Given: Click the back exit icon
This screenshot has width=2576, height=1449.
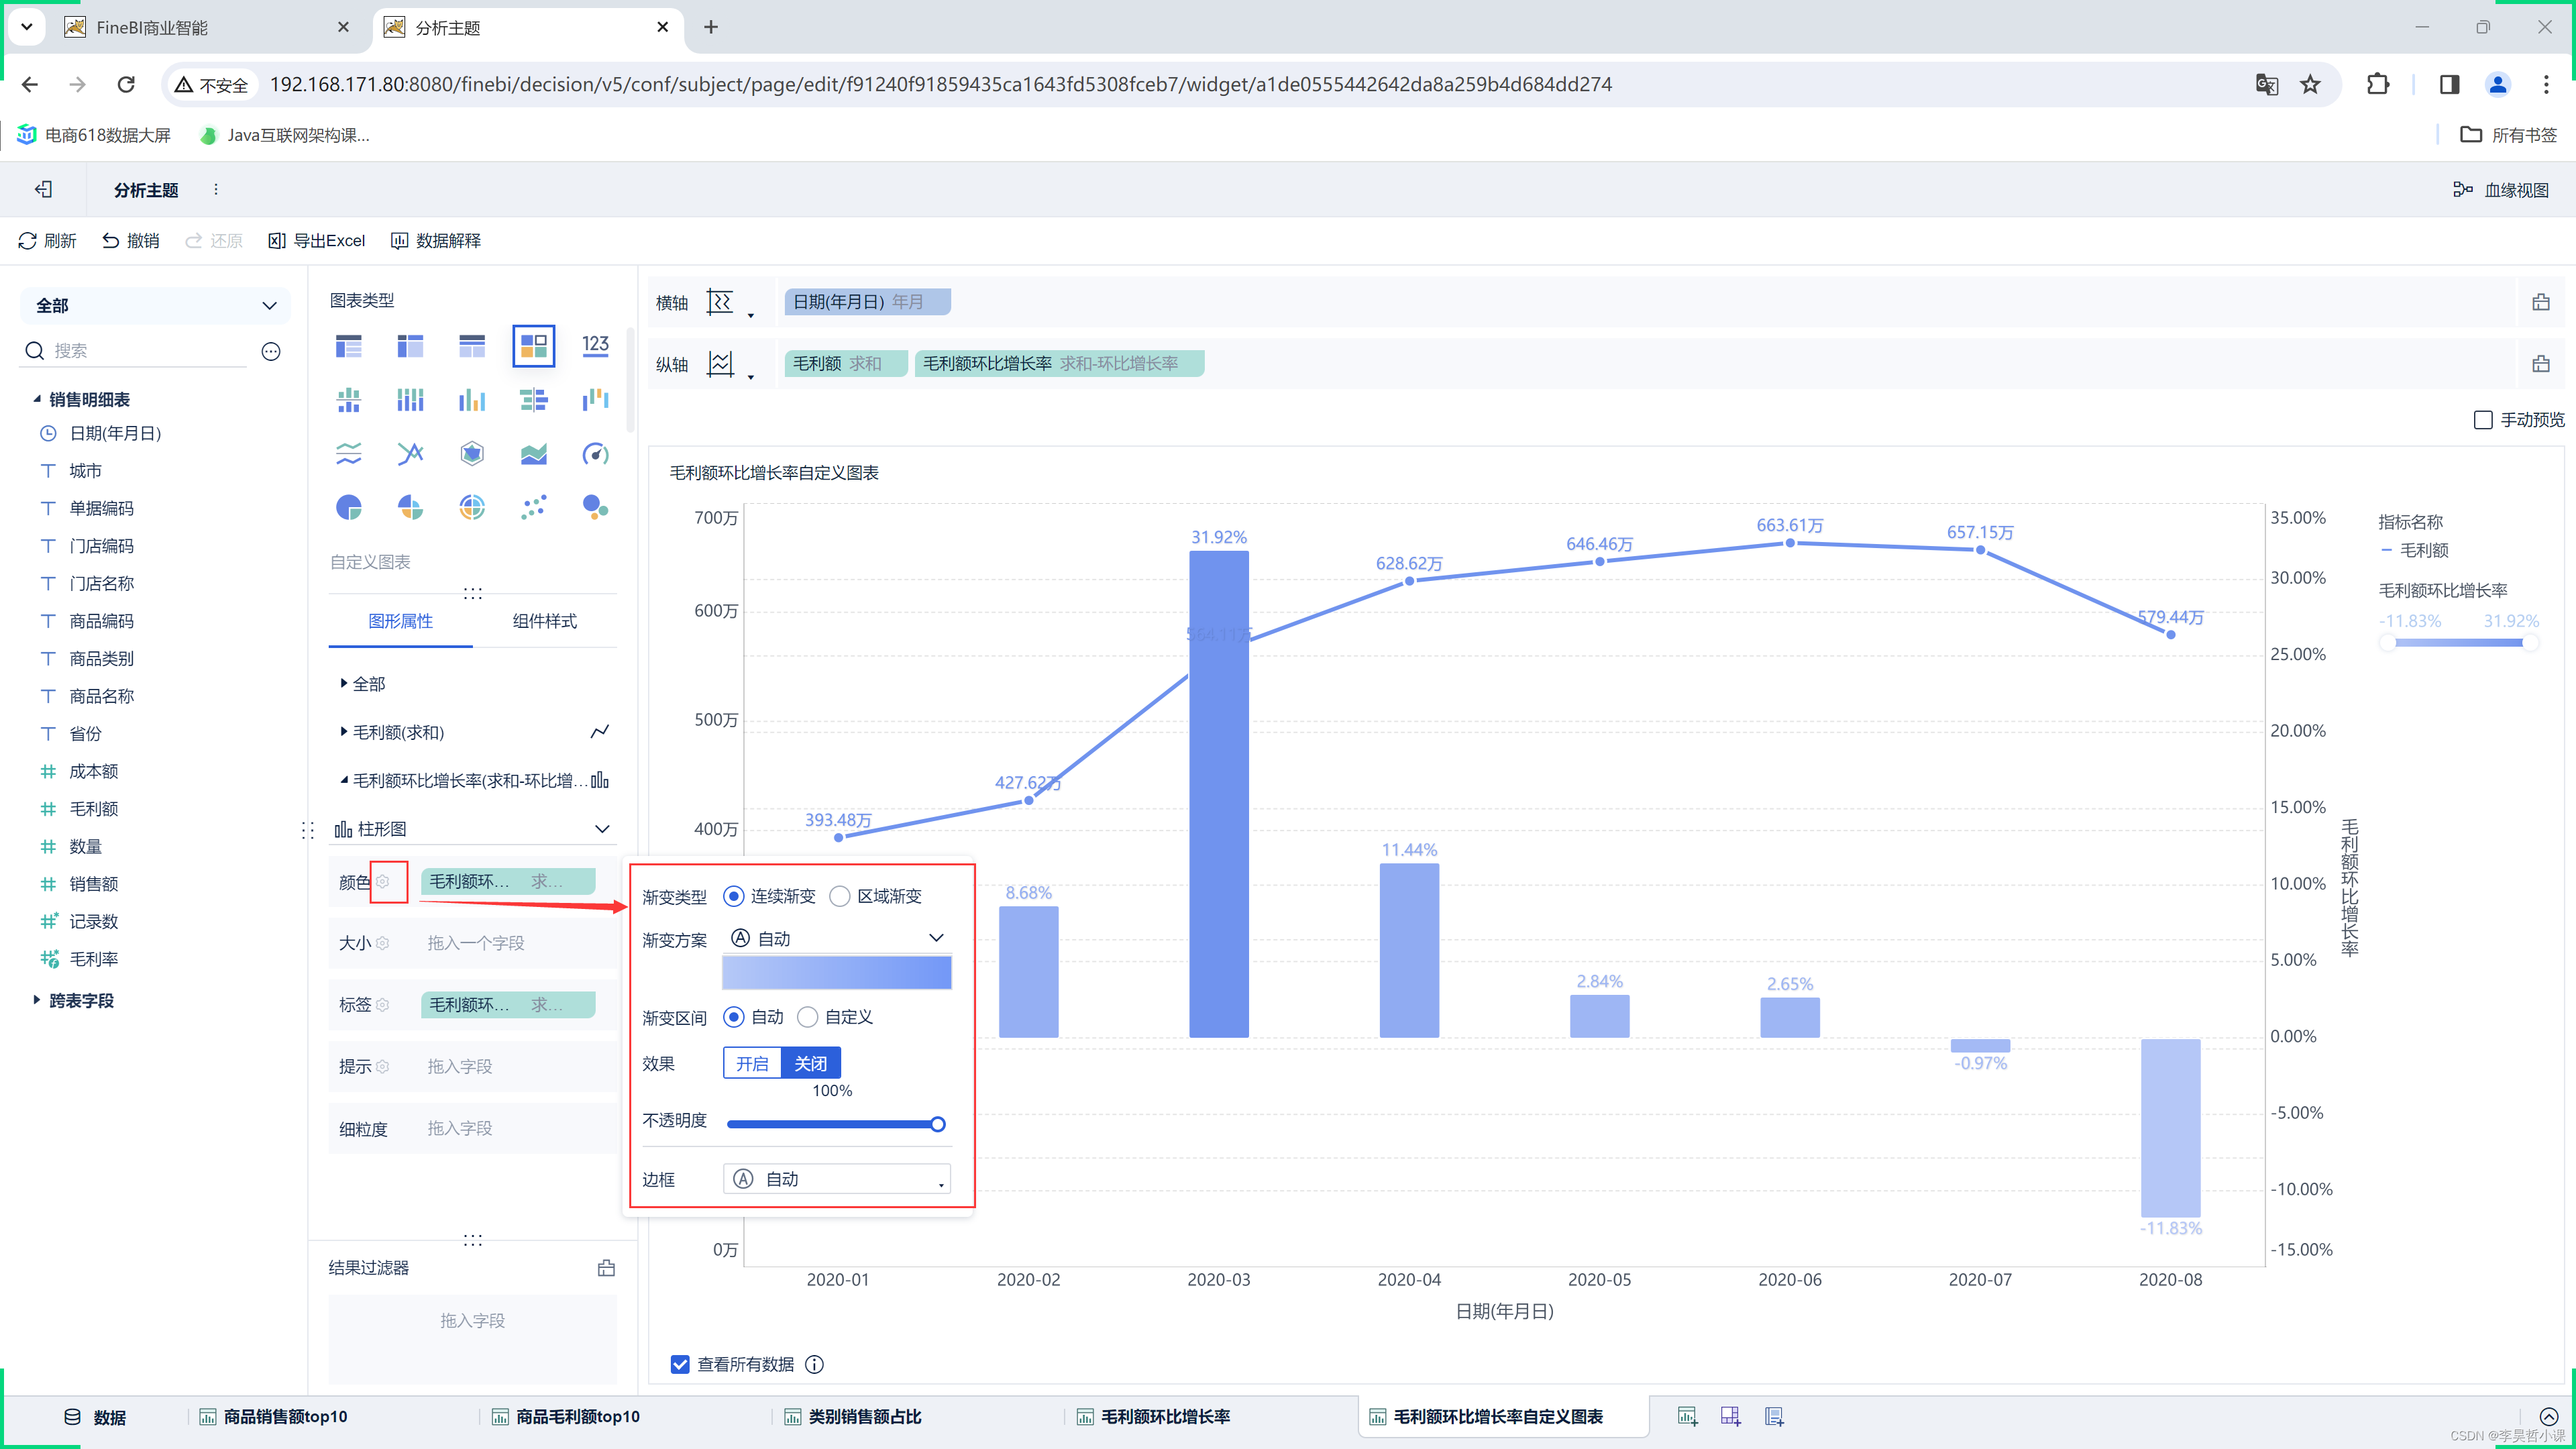Looking at the screenshot, I should [x=43, y=189].
